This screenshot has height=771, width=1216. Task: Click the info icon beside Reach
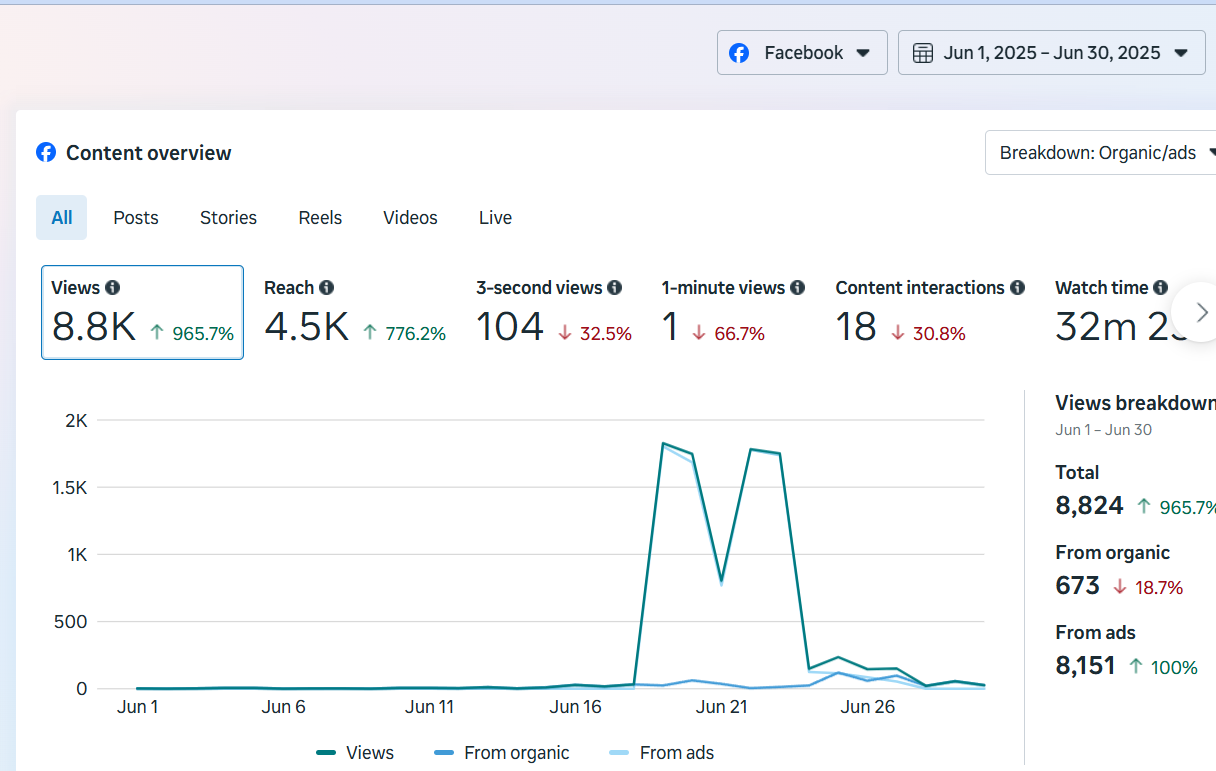coord(327,288)
